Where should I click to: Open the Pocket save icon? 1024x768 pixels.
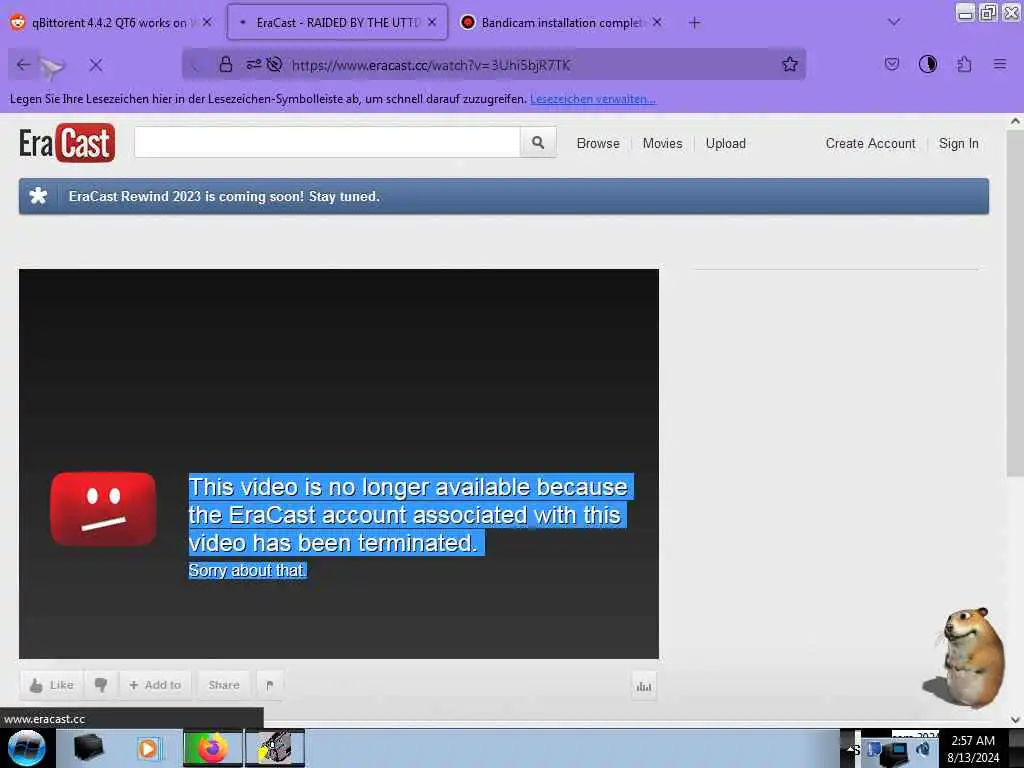891,64
